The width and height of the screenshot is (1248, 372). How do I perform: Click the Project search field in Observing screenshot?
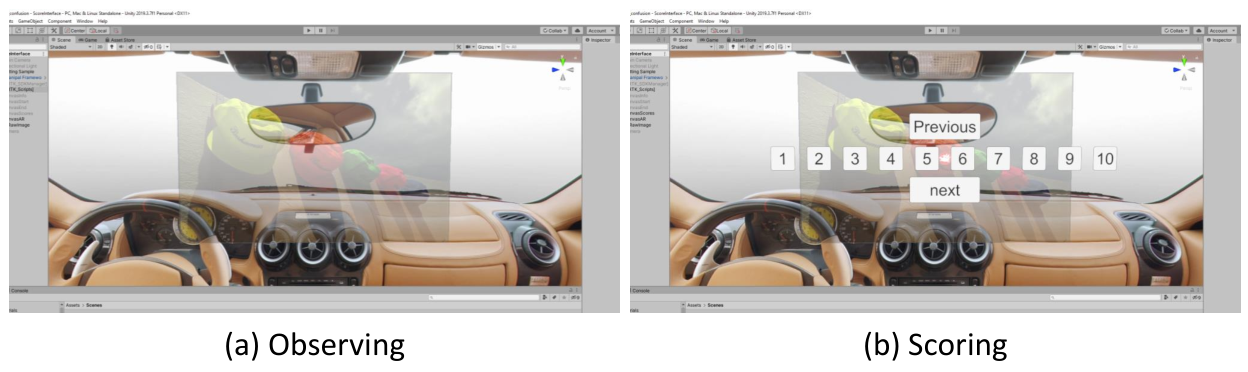(x=484, y=297)
